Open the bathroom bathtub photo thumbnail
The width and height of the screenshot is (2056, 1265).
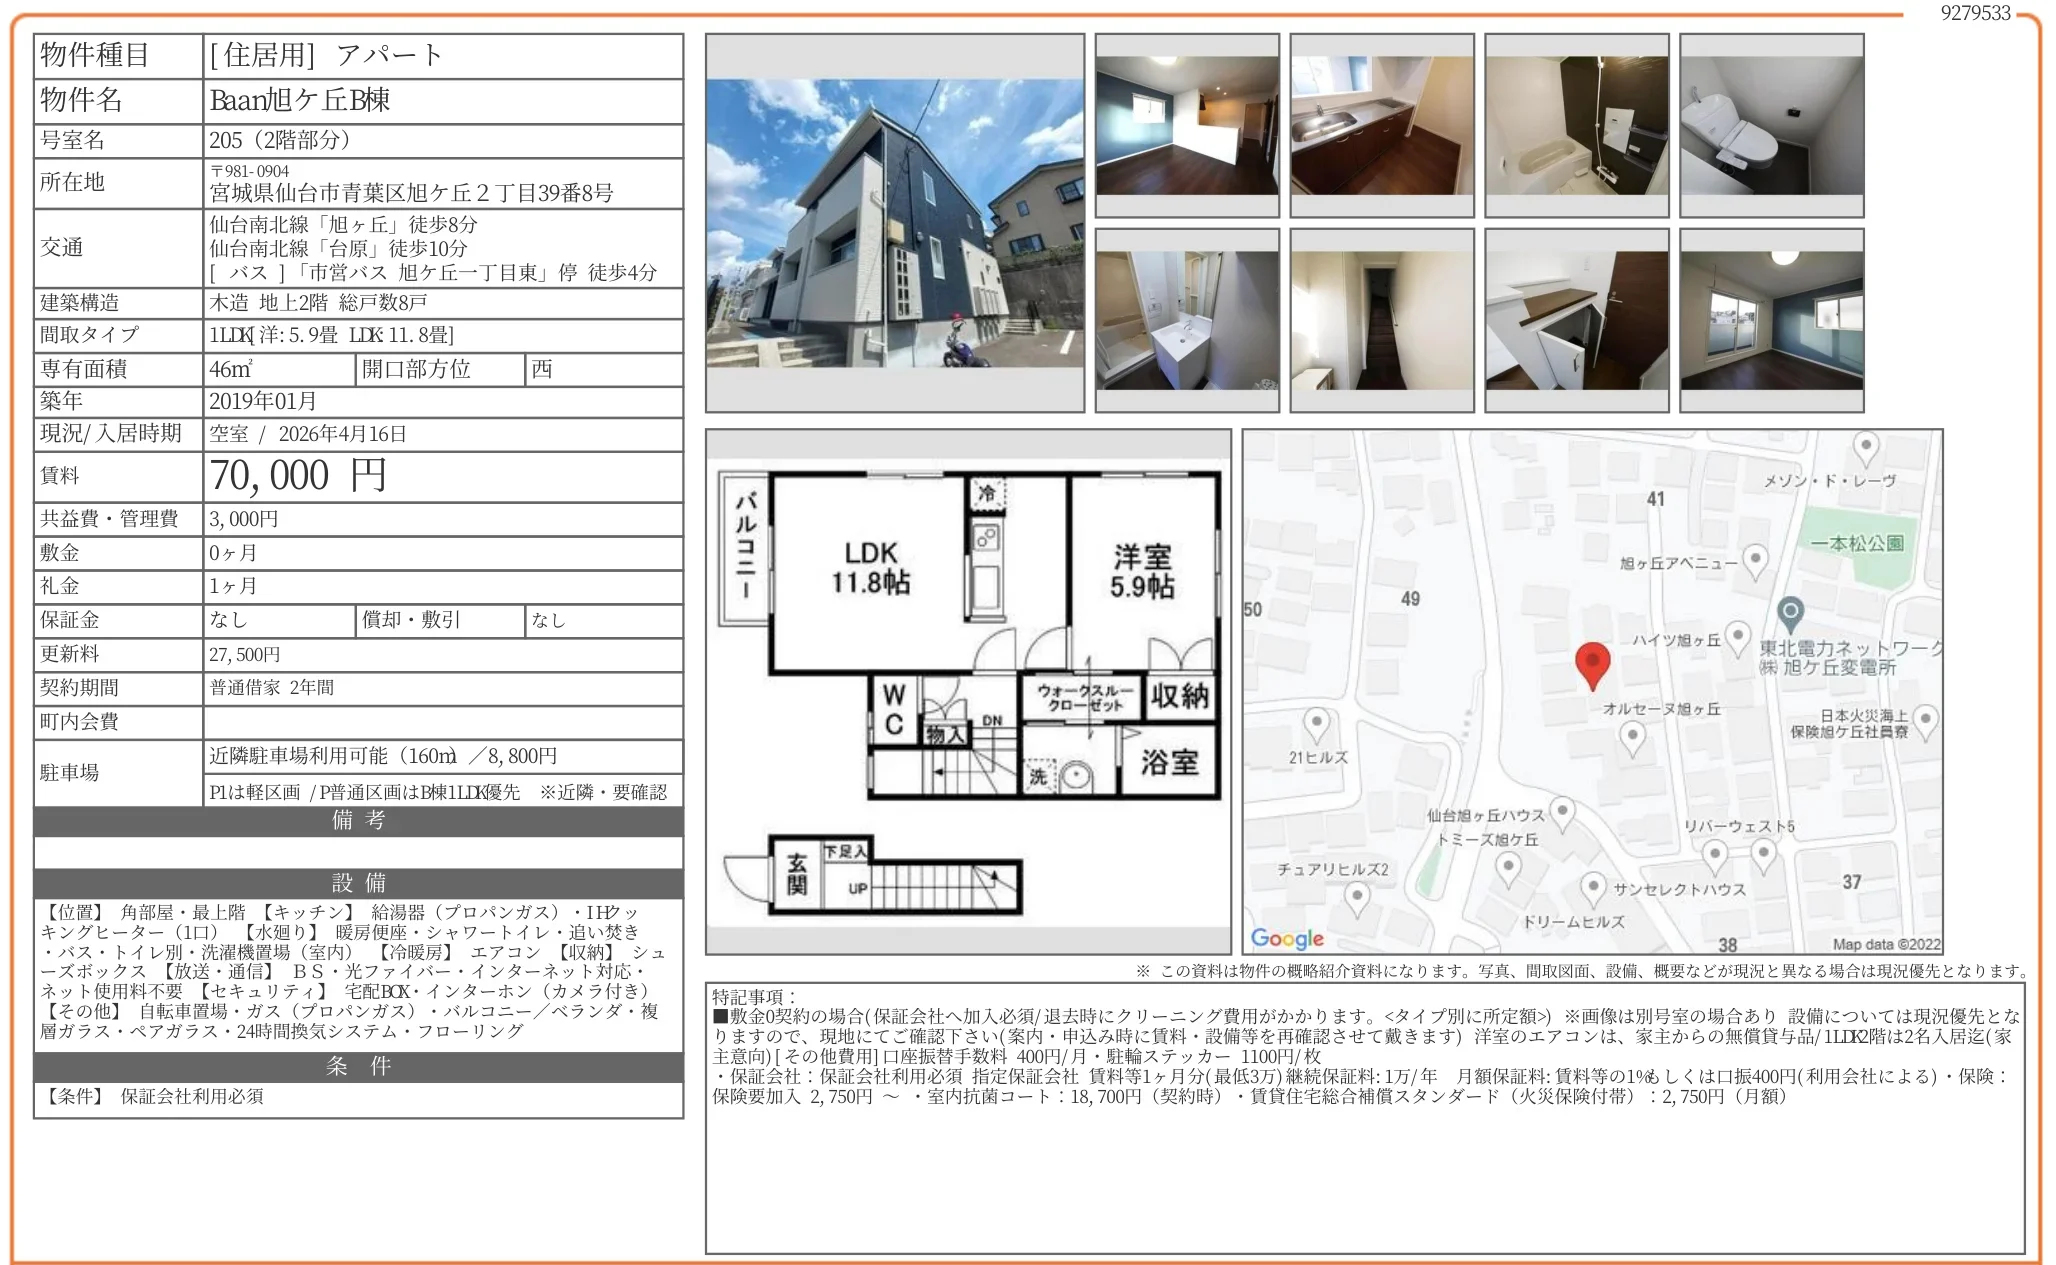click(1576, 125)
